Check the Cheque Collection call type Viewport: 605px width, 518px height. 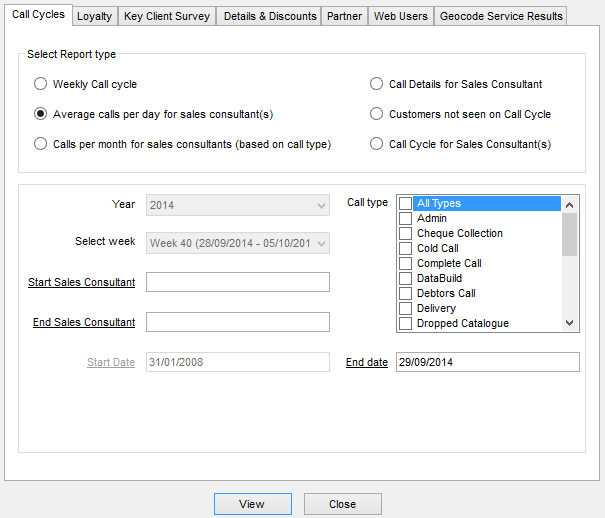(x=405, y=234)
